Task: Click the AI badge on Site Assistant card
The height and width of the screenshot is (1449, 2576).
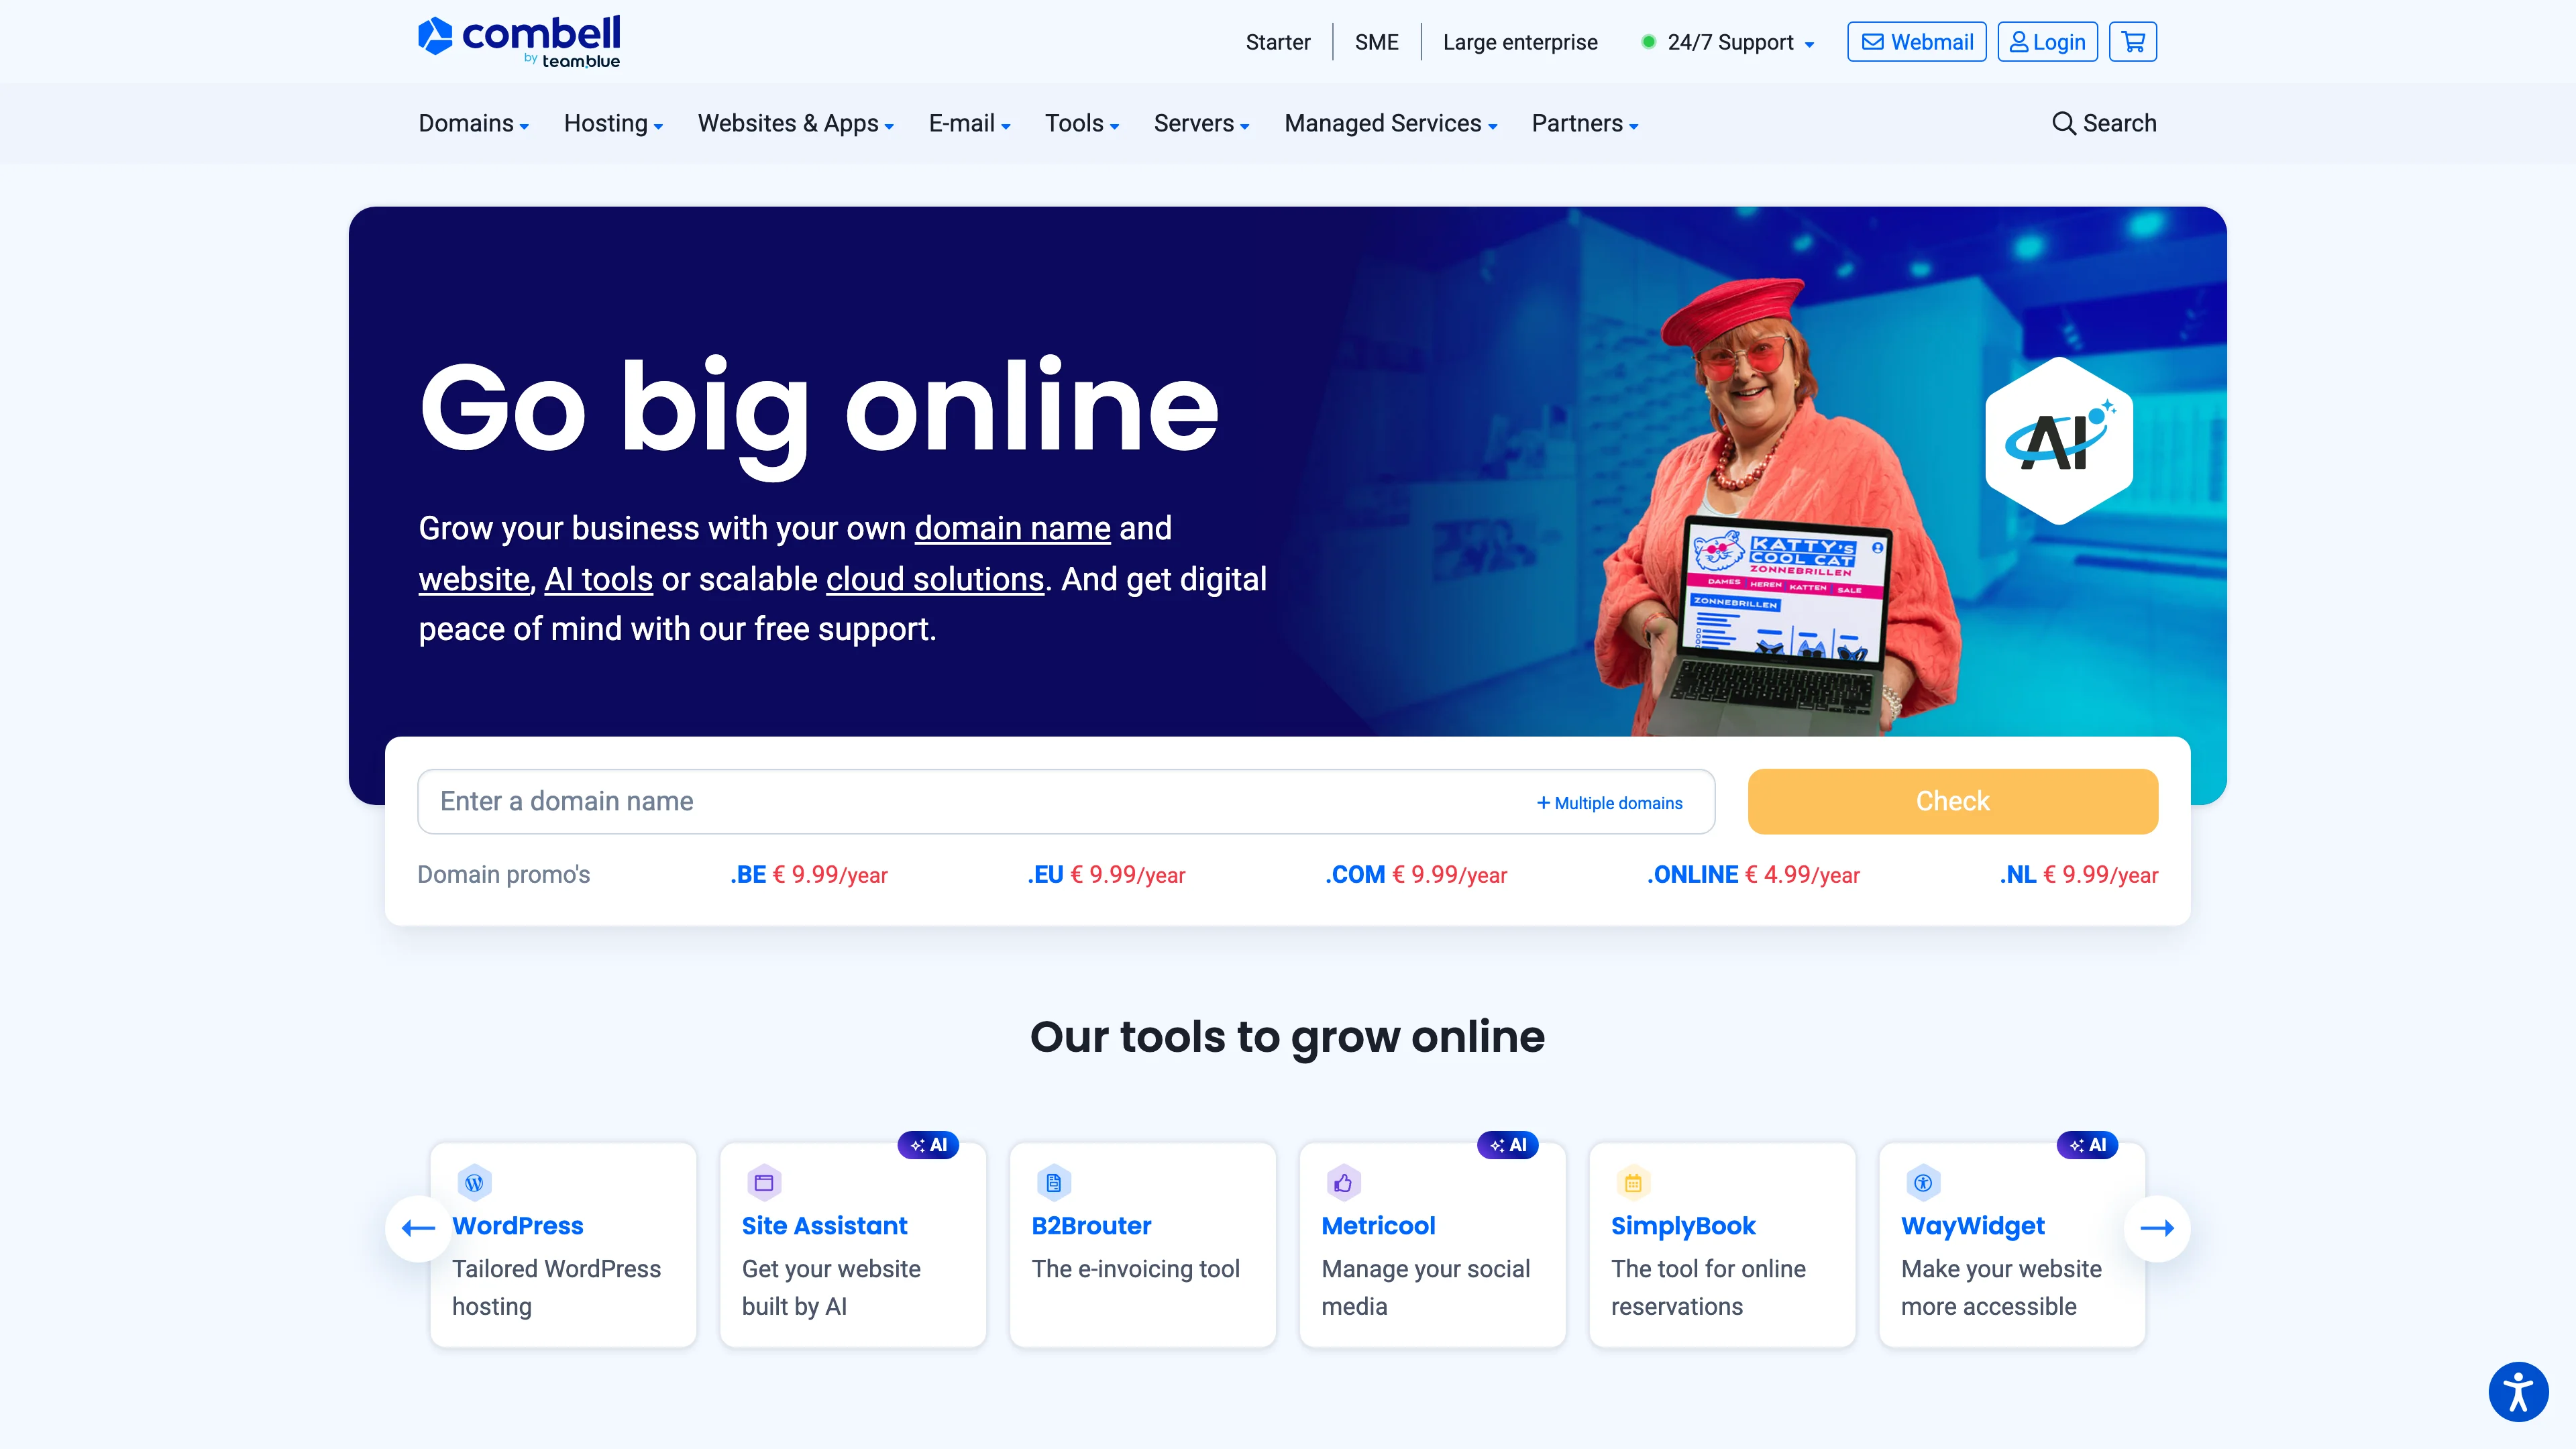Action: (x=928, y=1145)
